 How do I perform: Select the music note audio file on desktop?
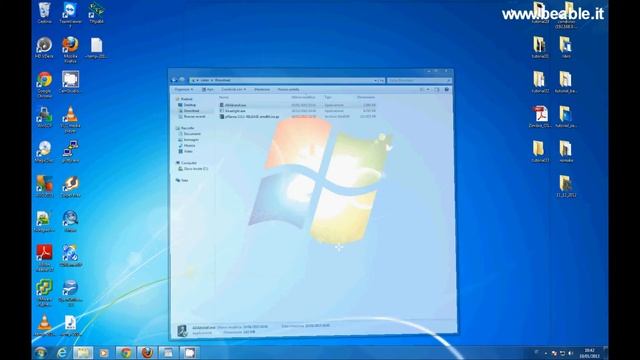pos(70,325)
